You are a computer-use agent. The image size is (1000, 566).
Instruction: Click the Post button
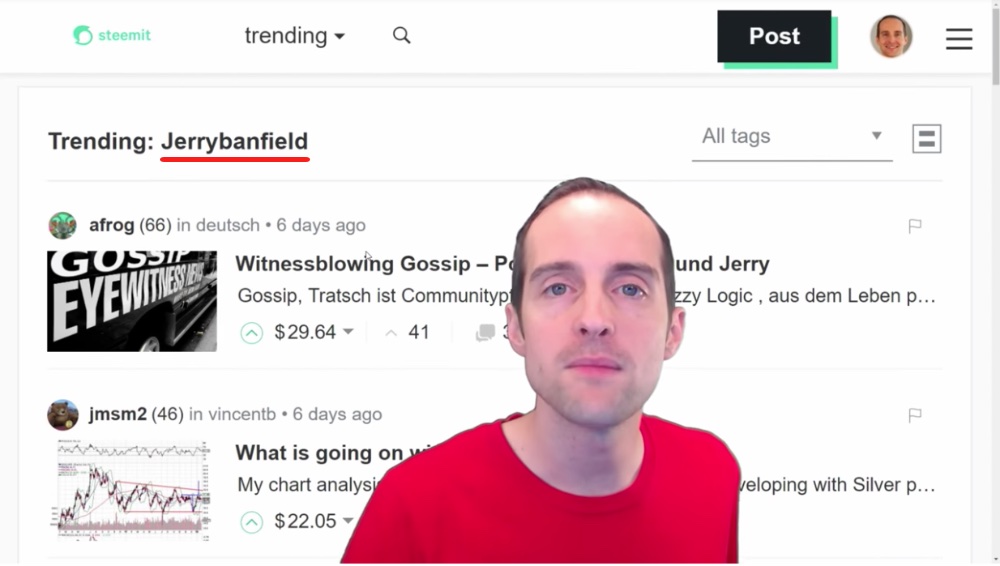pos(774,36)
